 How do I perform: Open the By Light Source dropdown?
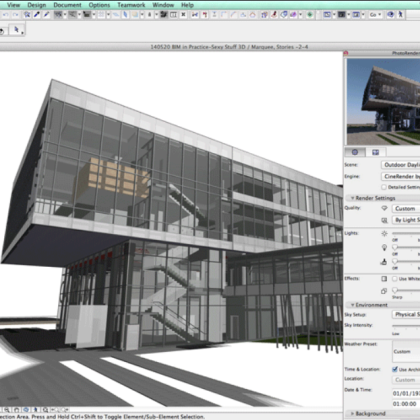(406, 220)
